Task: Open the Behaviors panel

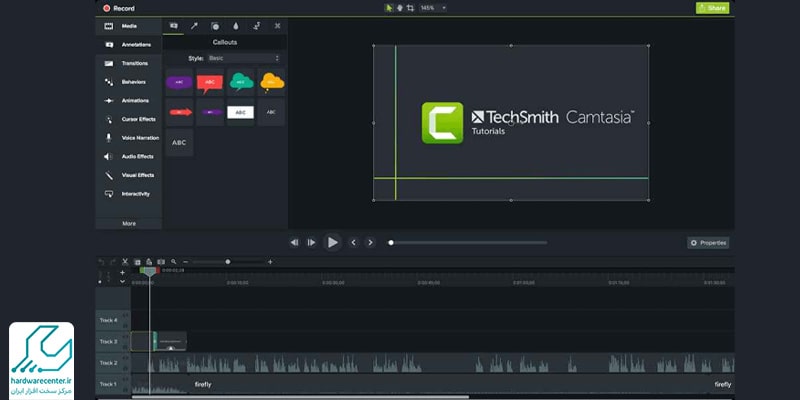Action: 129,82
